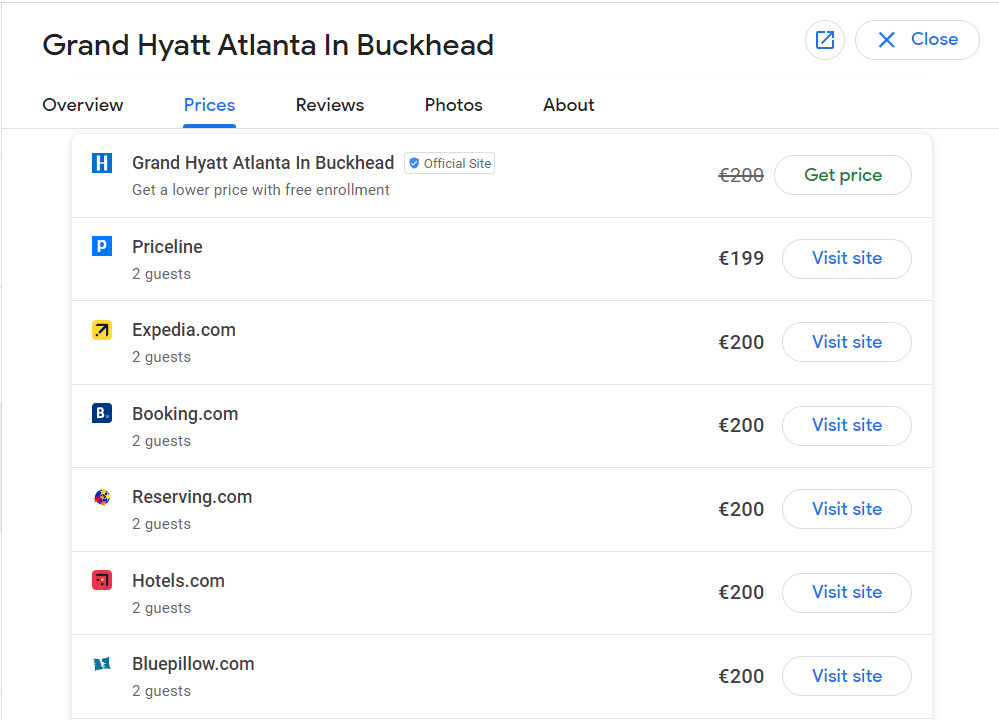
Task: Click the €200 Hotels.com price
Action: tap(741, 593)
